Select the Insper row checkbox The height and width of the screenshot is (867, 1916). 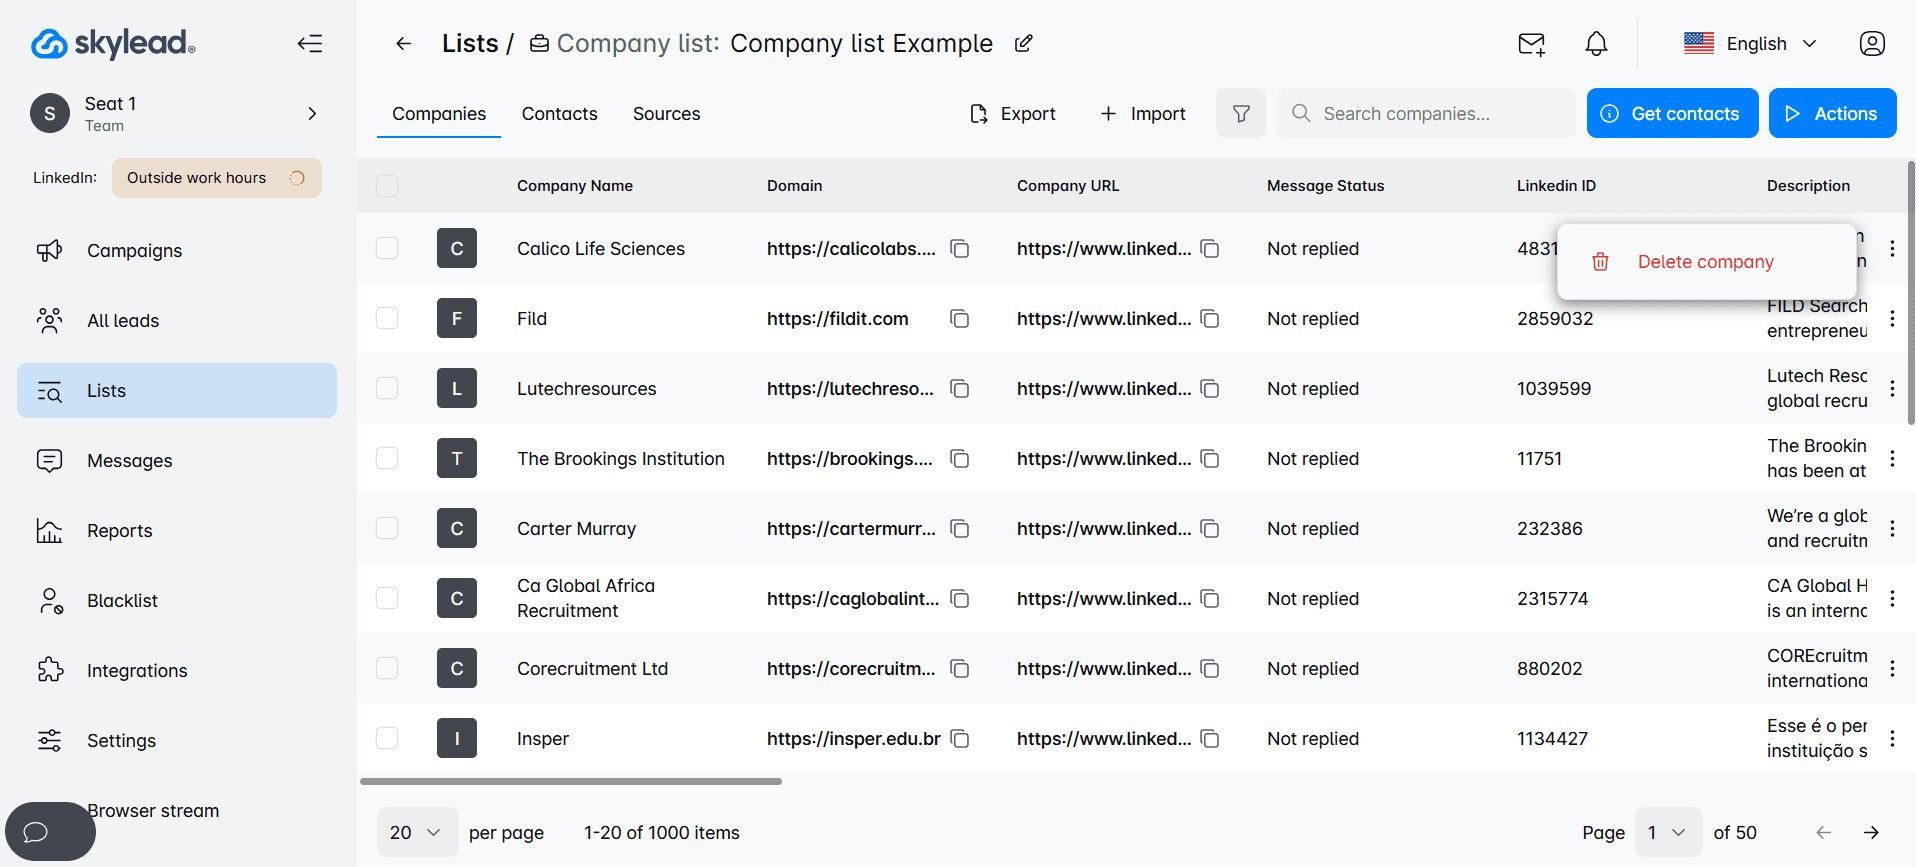tap(387, 738)
